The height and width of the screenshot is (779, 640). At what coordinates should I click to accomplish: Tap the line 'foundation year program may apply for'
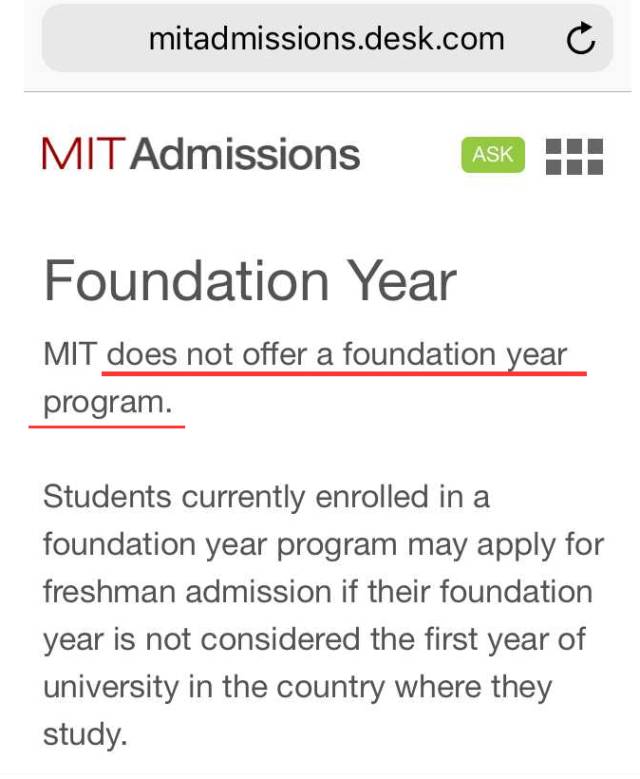click(323, 544)
